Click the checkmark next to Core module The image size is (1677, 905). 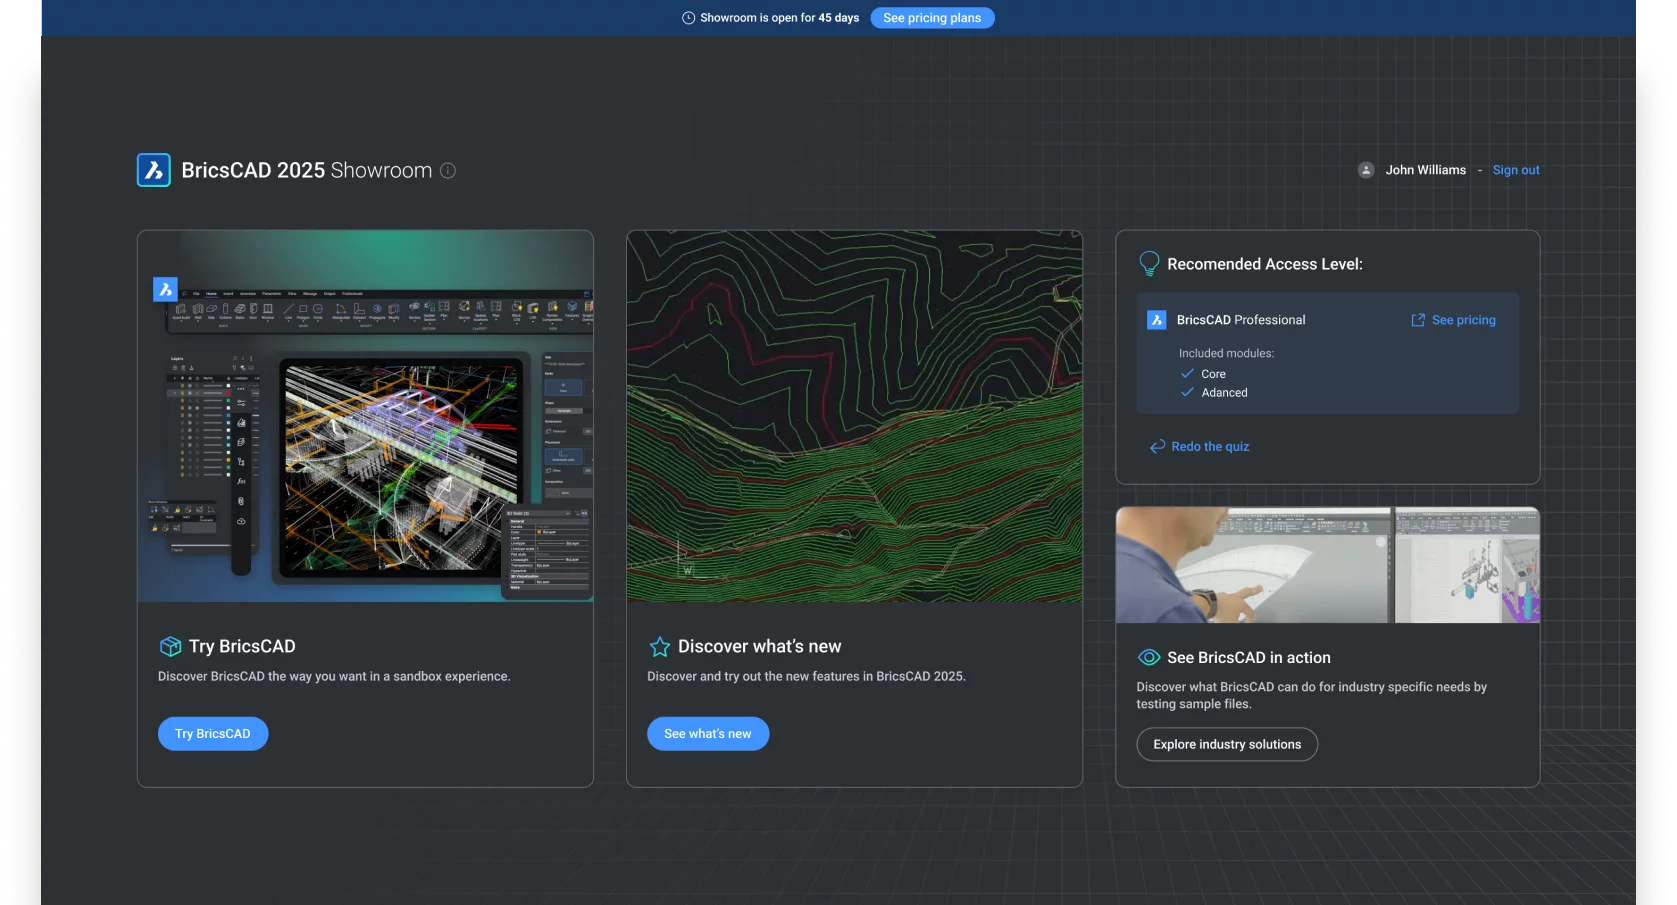1187,373
